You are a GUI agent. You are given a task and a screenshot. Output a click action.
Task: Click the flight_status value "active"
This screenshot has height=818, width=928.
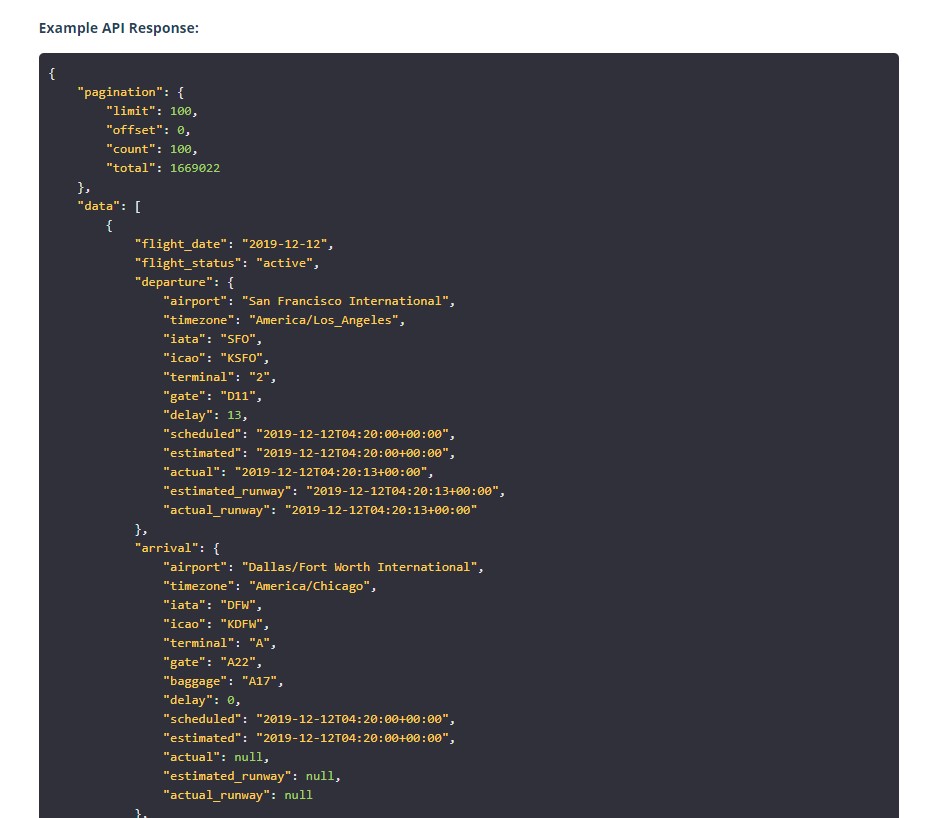288,263
